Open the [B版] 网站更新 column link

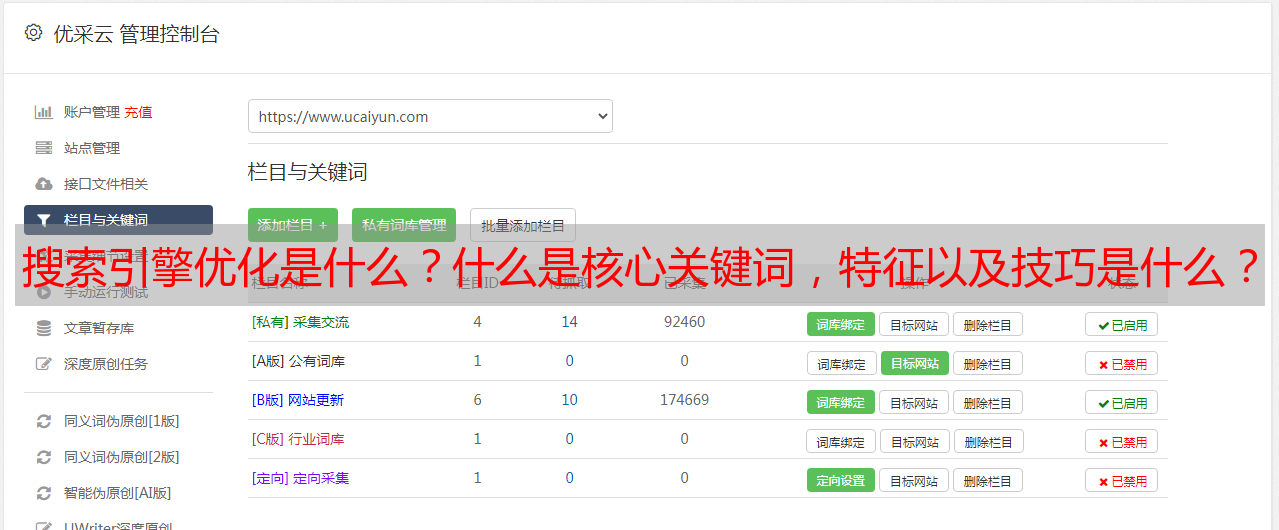(297, 400)
